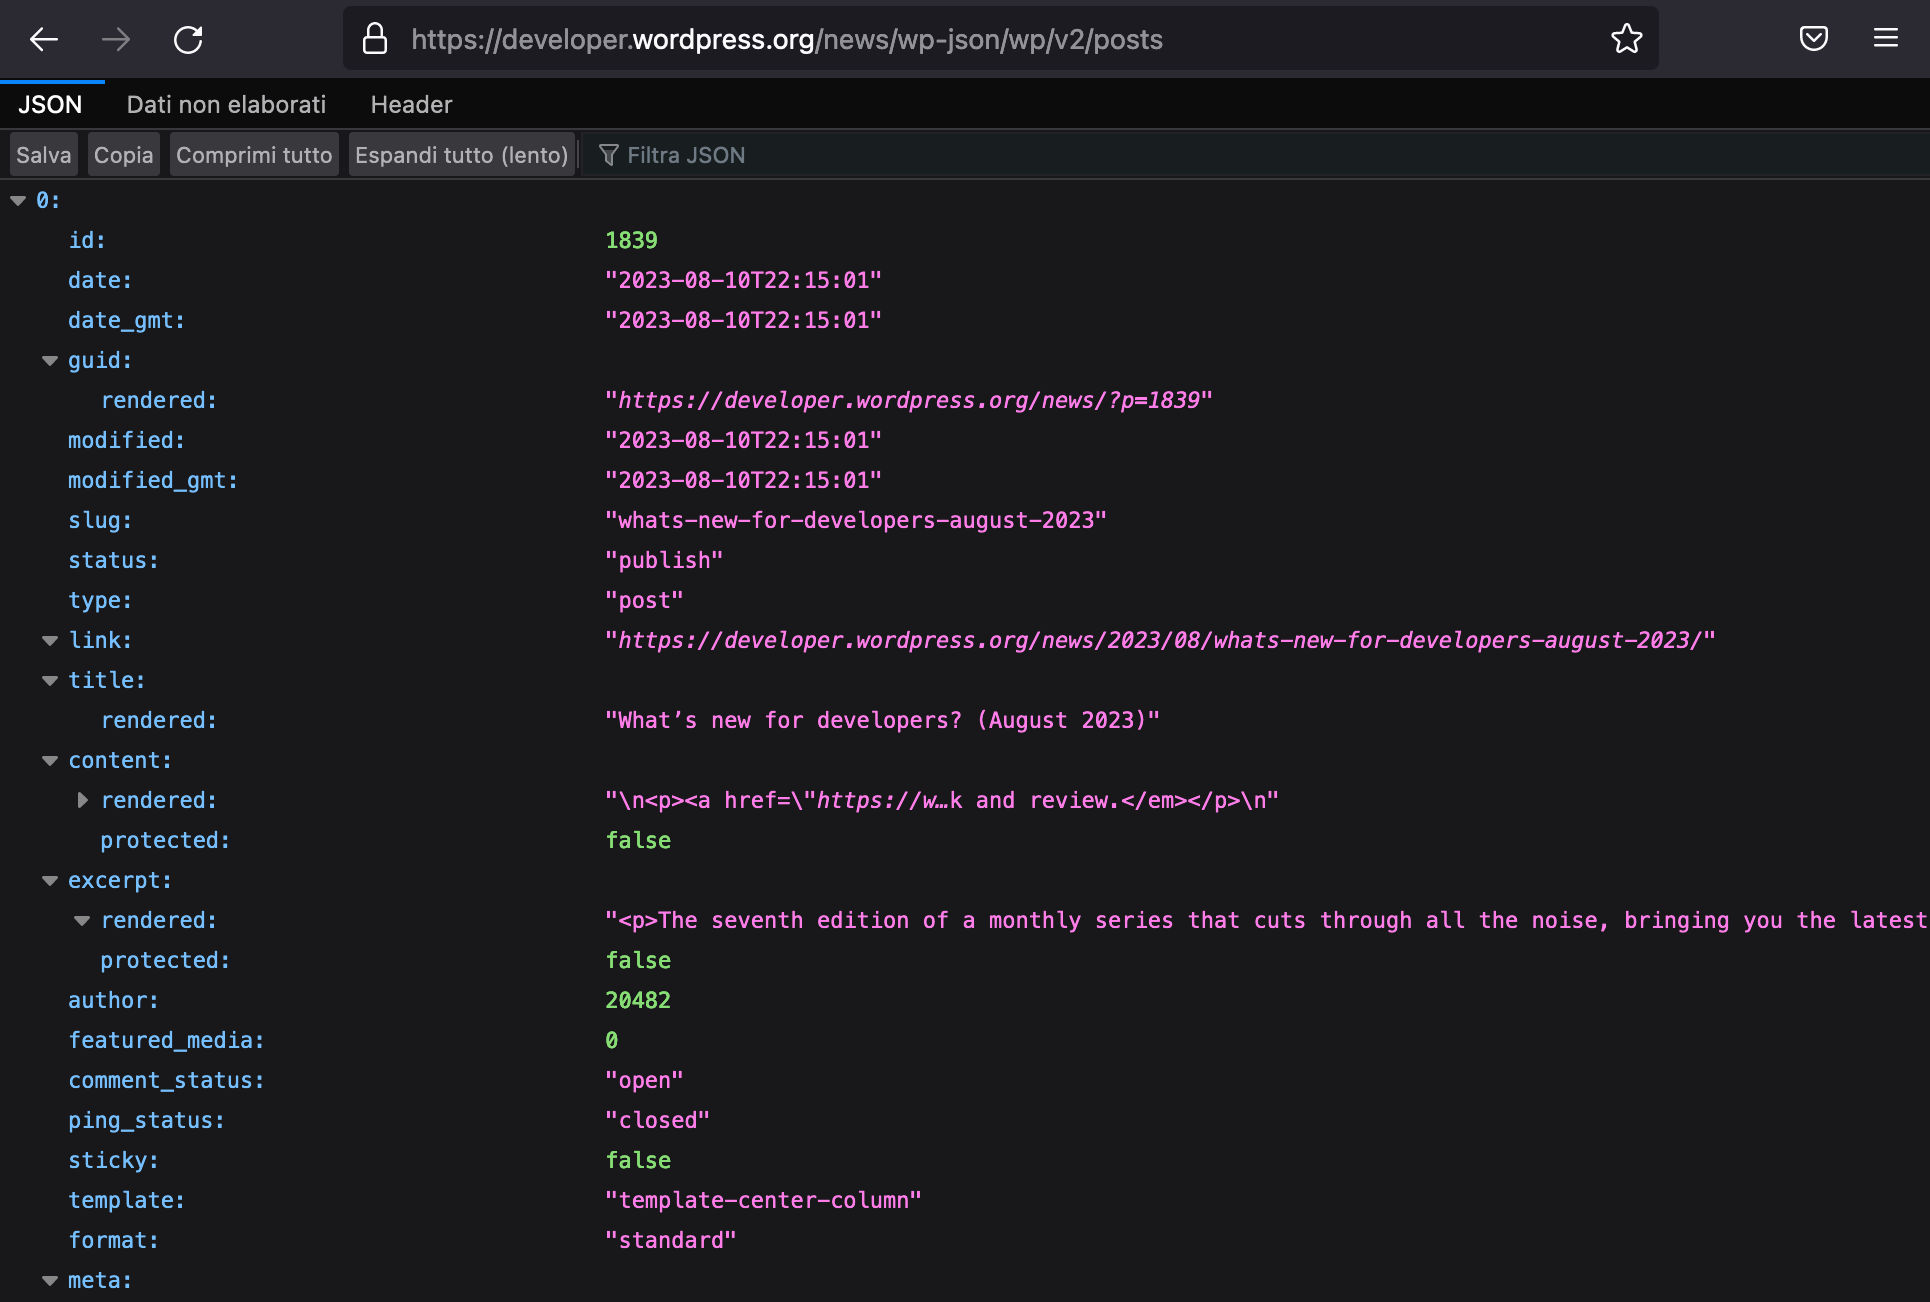Click the format value "standard"
This screenshot has width=1930, height=1302.
coord(671,1240)
